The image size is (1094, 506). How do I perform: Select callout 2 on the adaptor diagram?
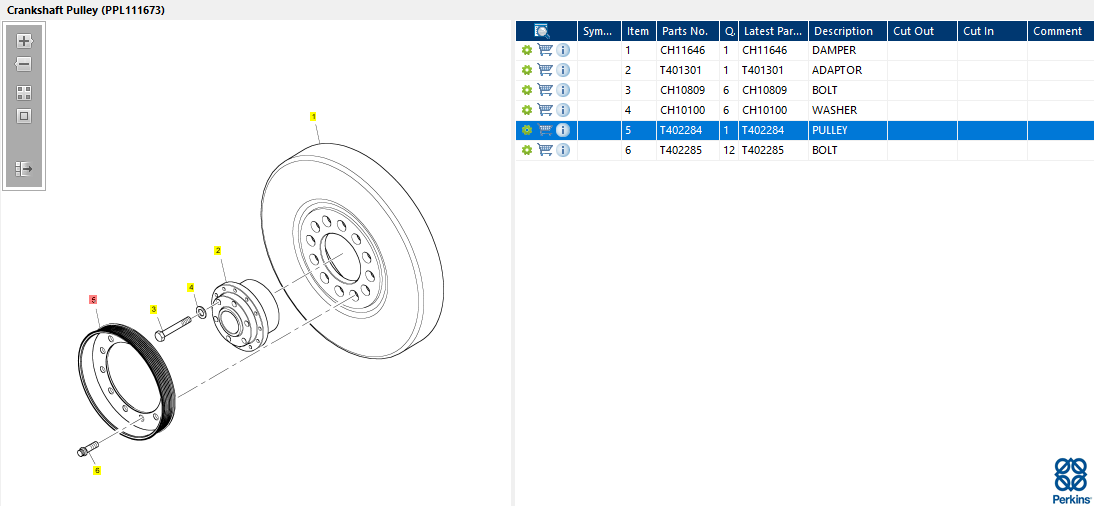tap(218, 250)
